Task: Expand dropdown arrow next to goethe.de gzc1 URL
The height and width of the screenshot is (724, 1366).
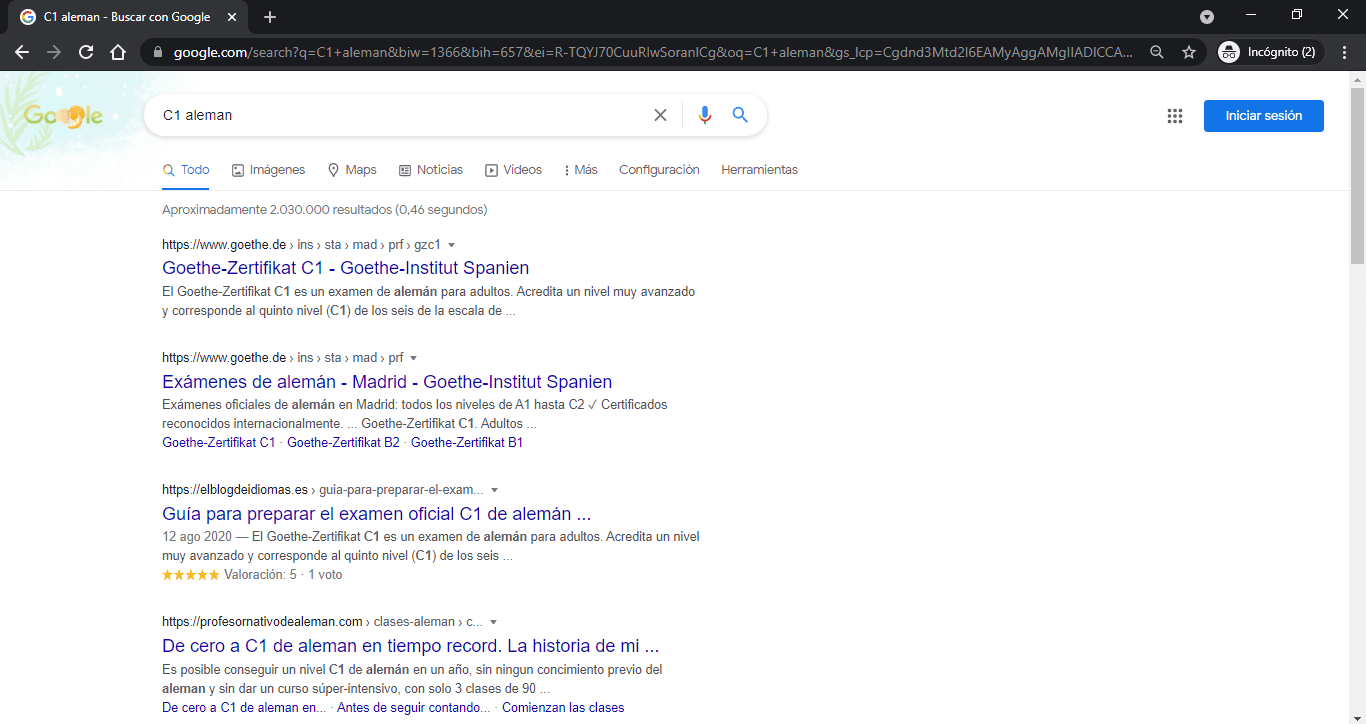Action: [x=452, y=245]
